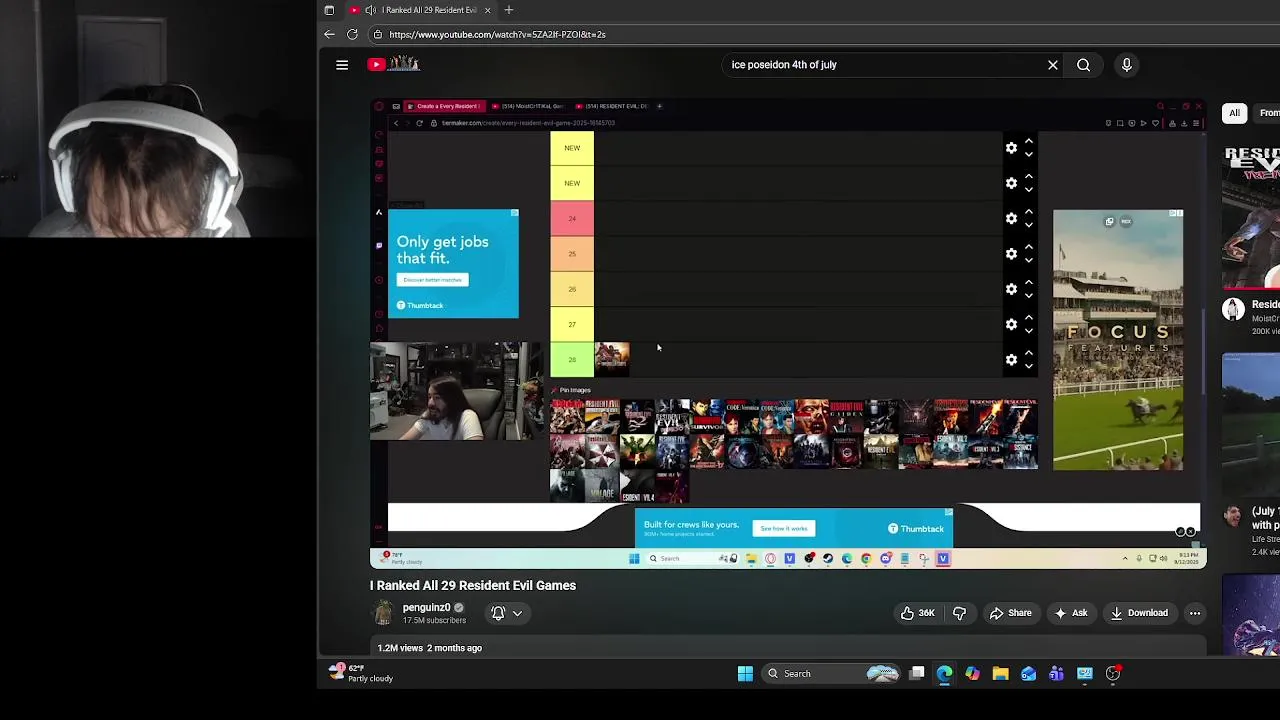Image resolution: width=1280 pixels, height=720 pixels.
Task: Toggle the notification bell for penguinz0
Action: pyautogui.click(x=498, y=613)
